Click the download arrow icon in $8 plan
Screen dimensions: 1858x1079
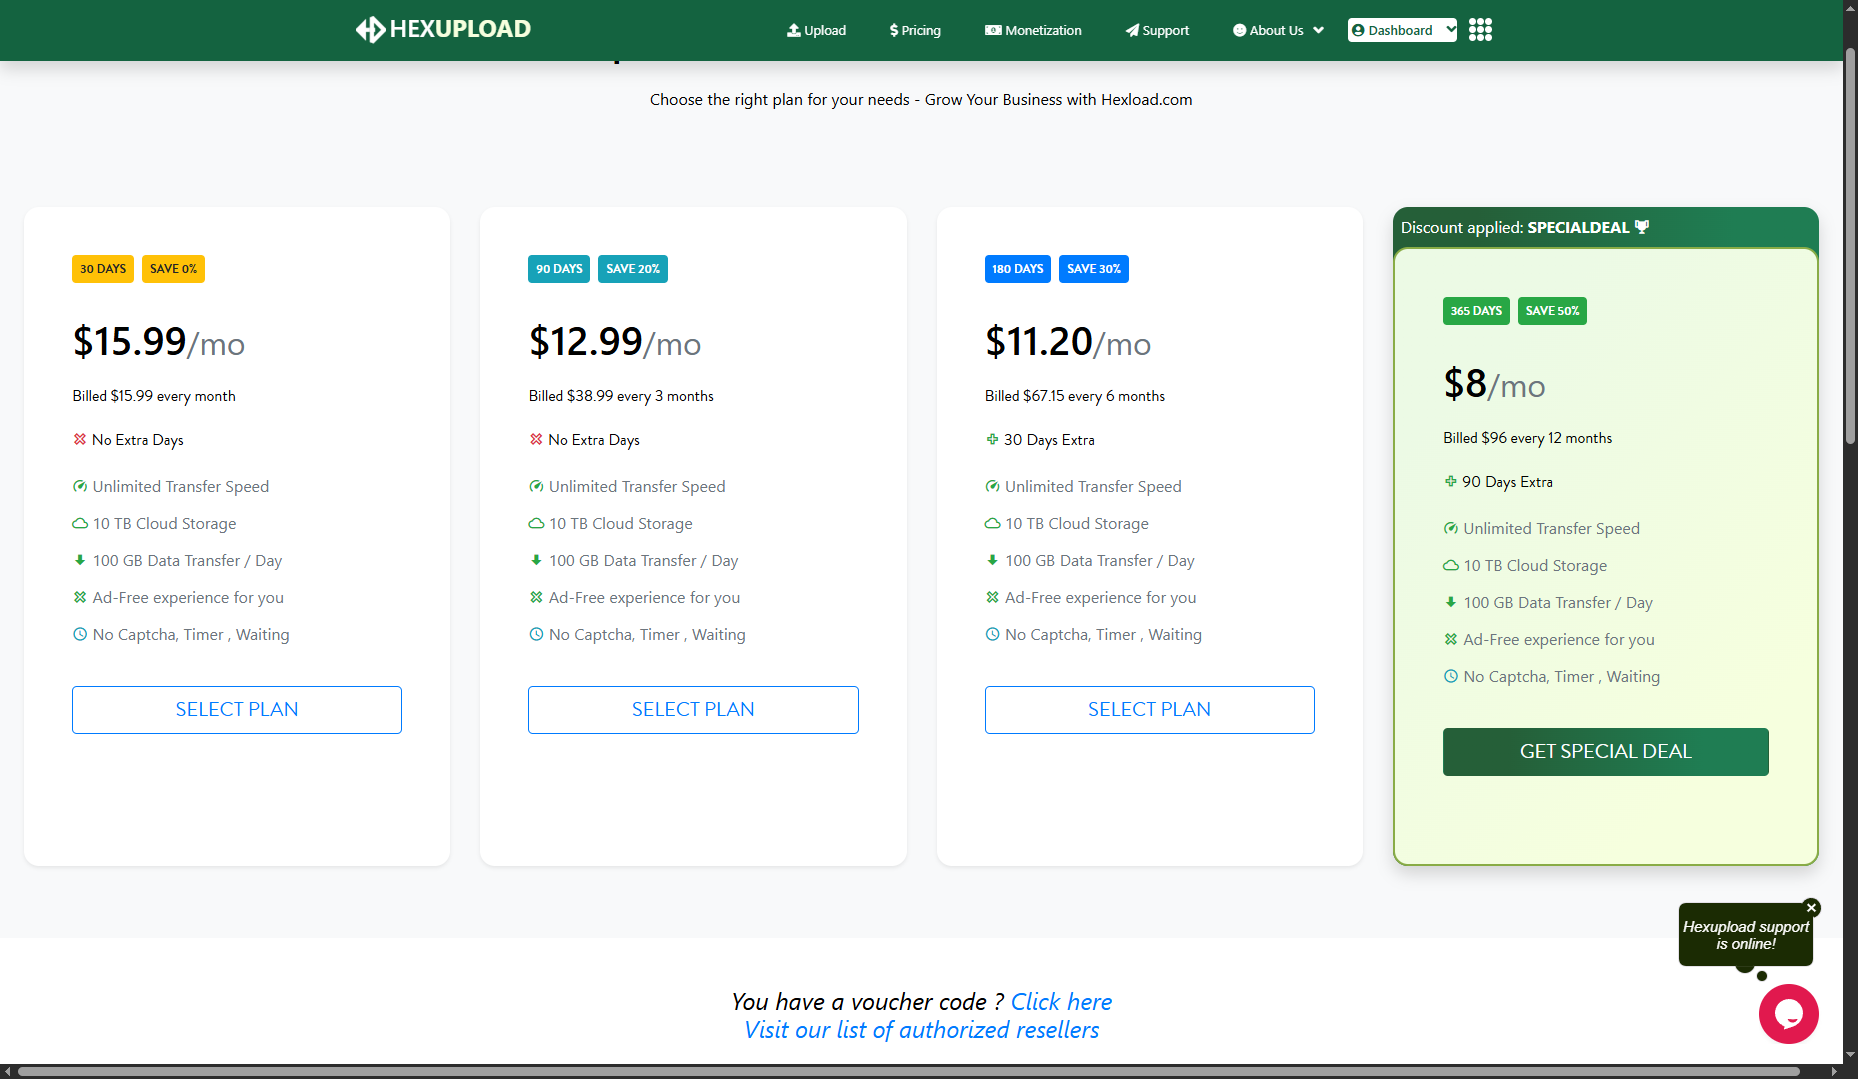(x=1450, y=602)
